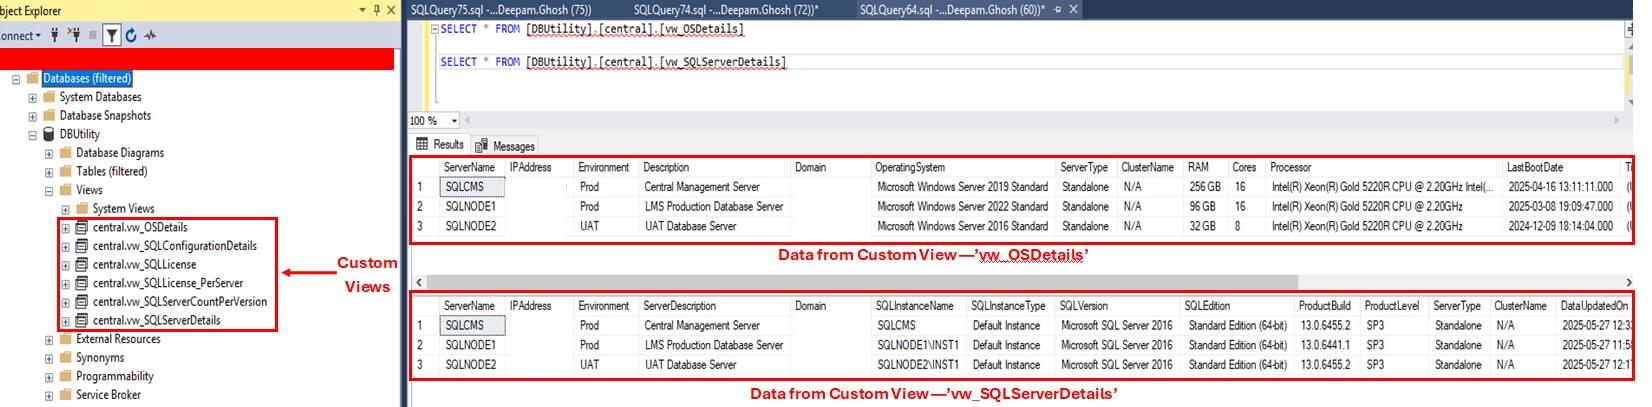This screenshot has width=1652, height=407.
Task: Expand the central.vw_SQLLicense view
Action: pos(65,265)
